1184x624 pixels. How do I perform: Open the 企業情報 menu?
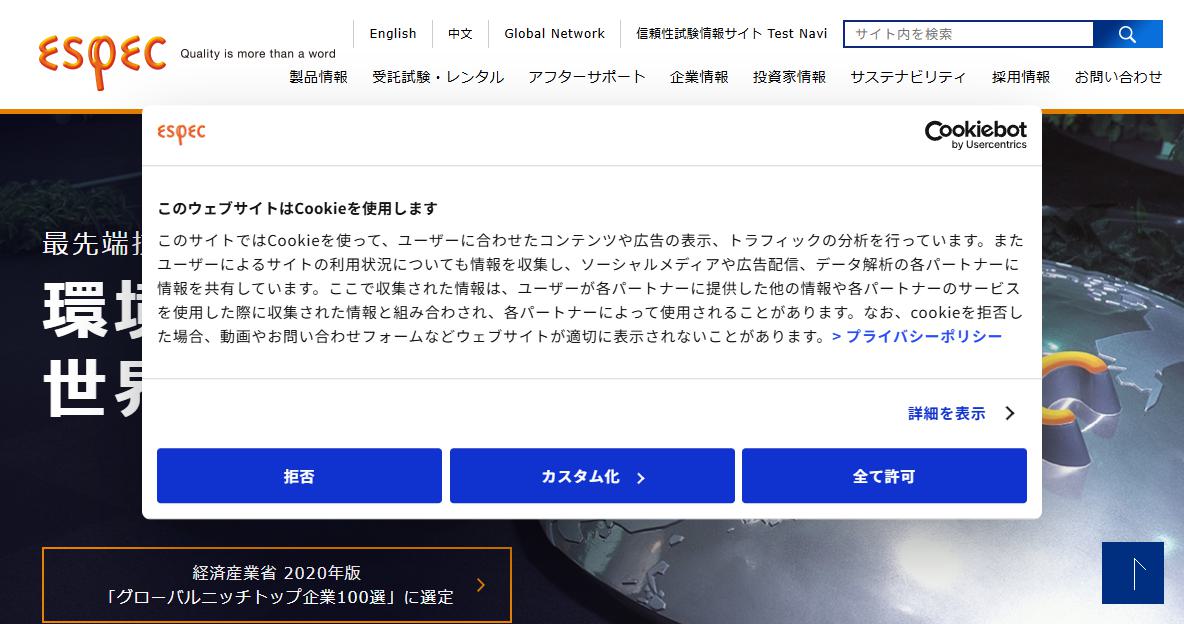pos(699,77)
